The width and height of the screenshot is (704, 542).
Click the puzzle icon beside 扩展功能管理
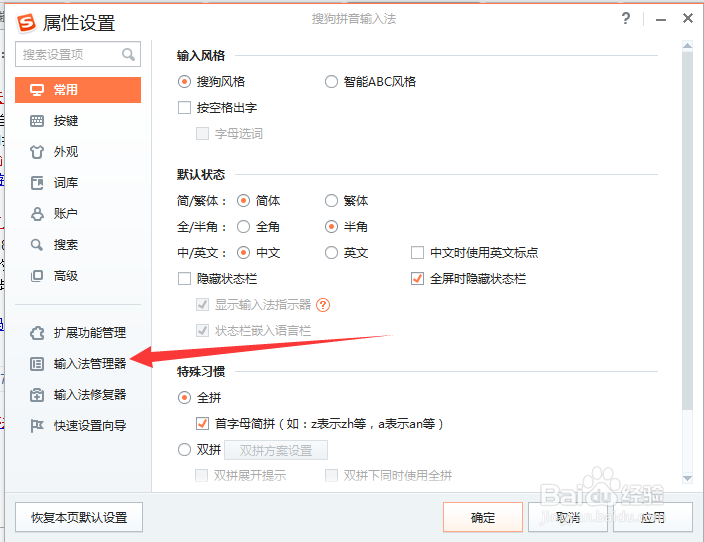point(37,333)
